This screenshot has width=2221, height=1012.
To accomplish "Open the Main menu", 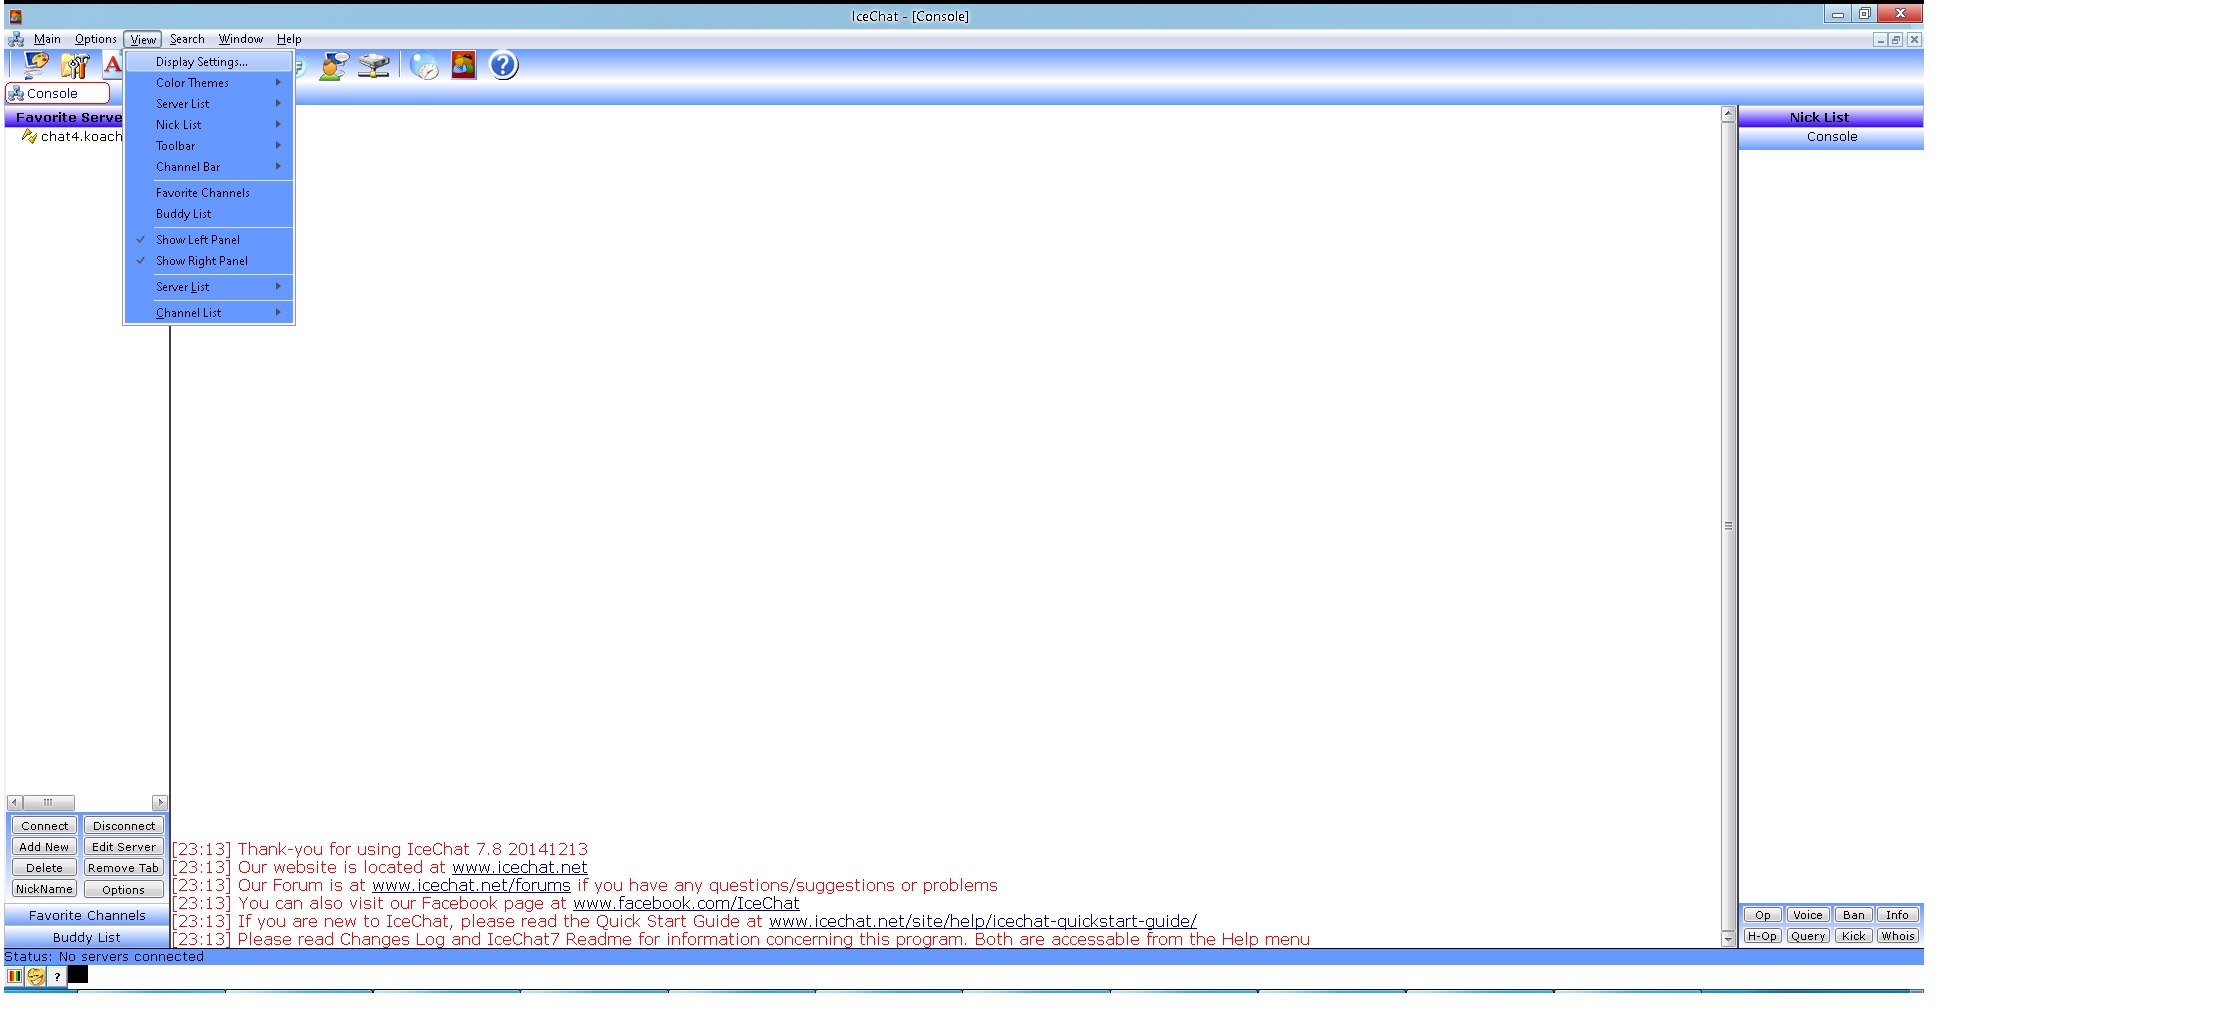I will point(47,39).
